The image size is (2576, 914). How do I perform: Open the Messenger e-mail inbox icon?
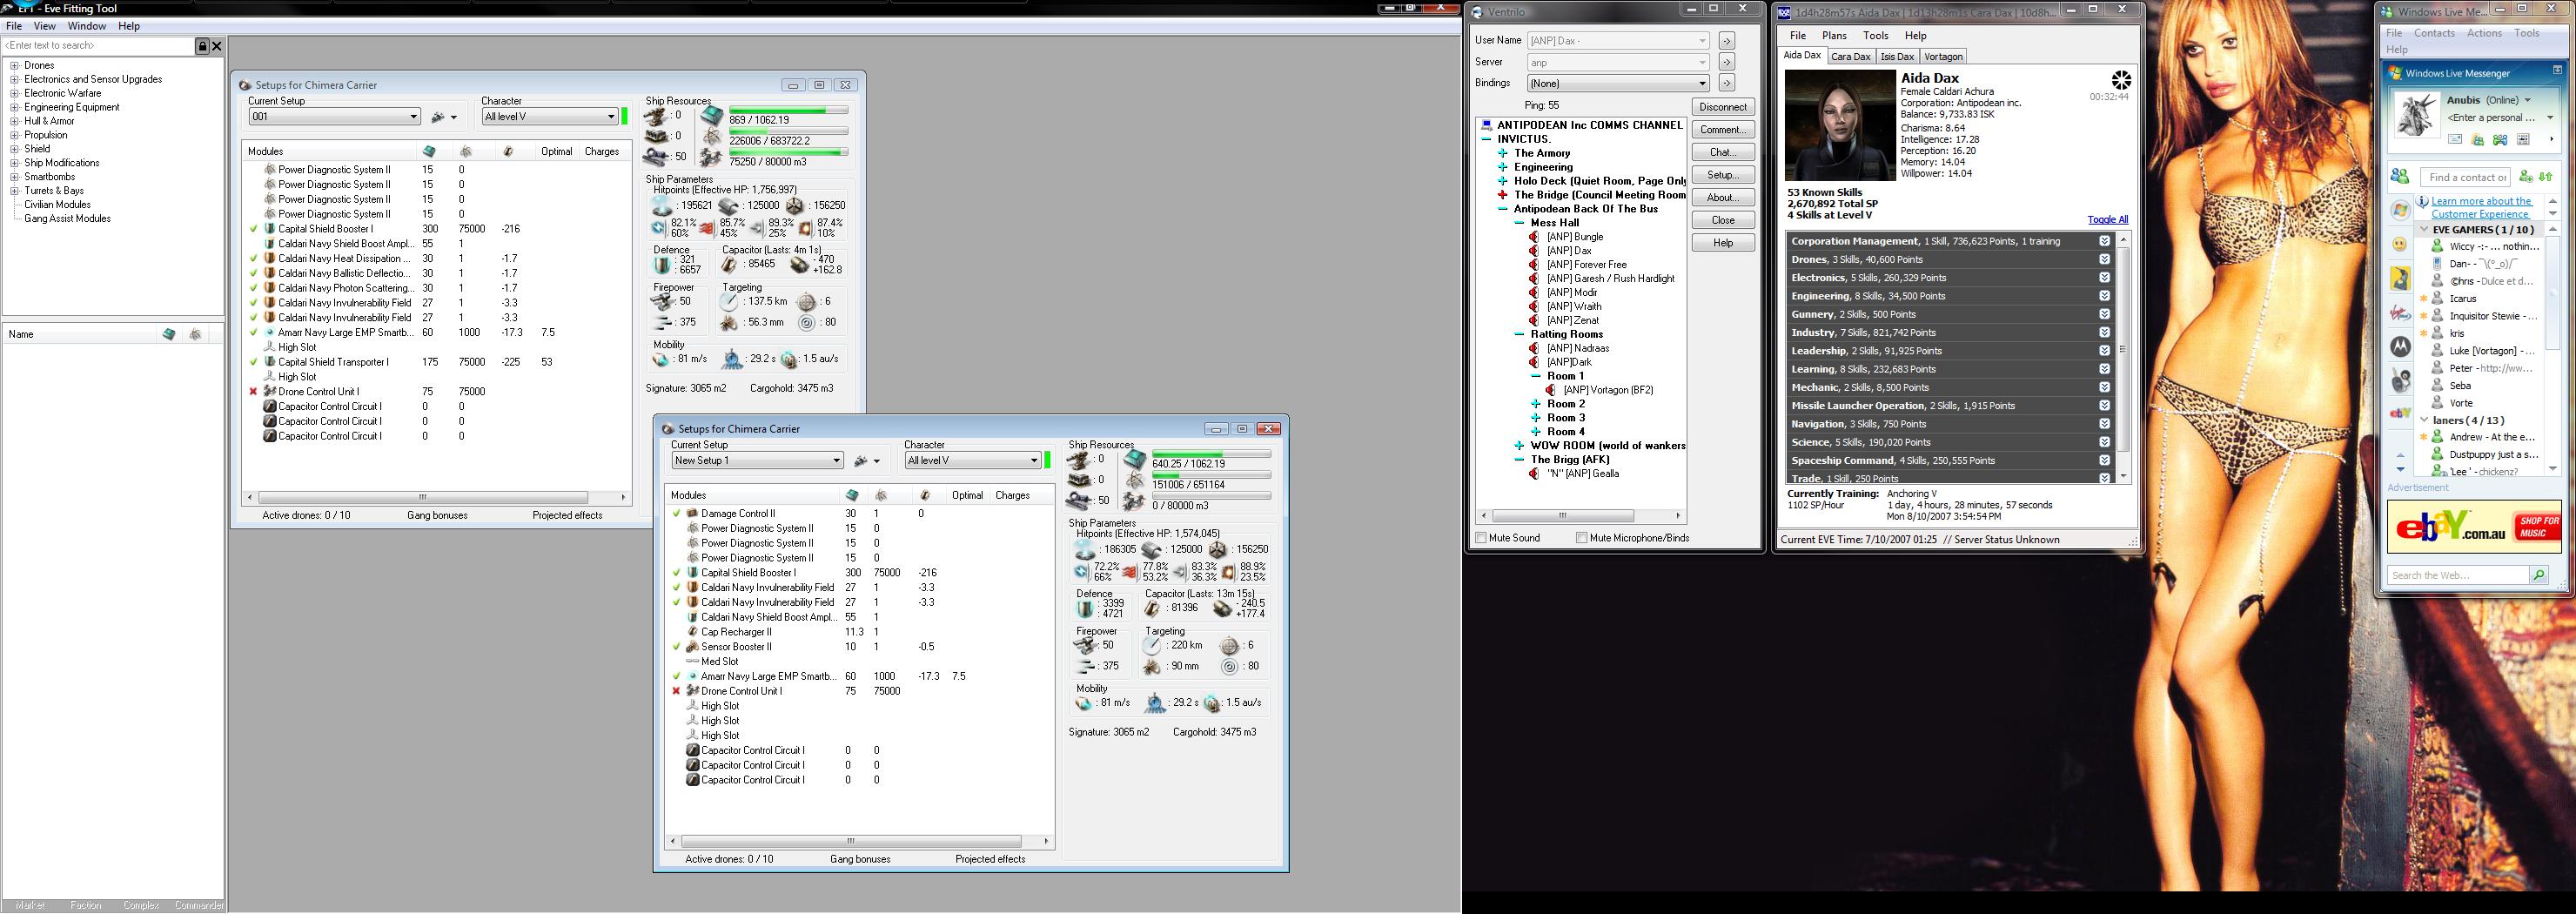pyautogui.click(x=2455, y=139)
